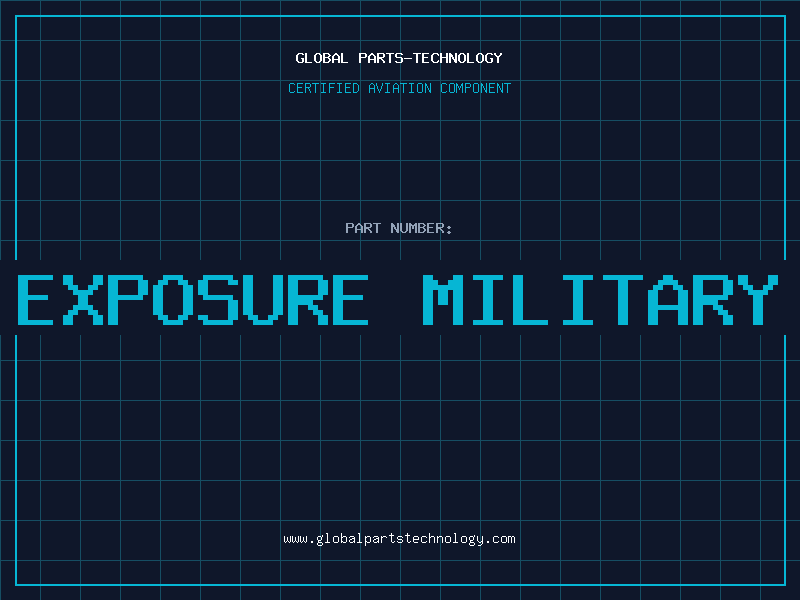The width and height of the screenshot is (800, 600).
Task: Click the word PARTS-TECHNOLOGY in the title
Action: pyautogui.click(x=430, y=58)
